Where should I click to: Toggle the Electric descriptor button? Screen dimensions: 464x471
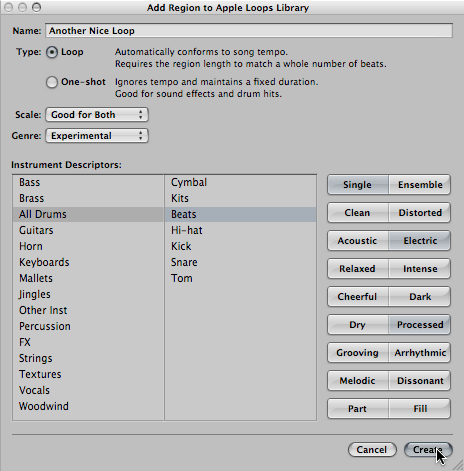point(420,241)
